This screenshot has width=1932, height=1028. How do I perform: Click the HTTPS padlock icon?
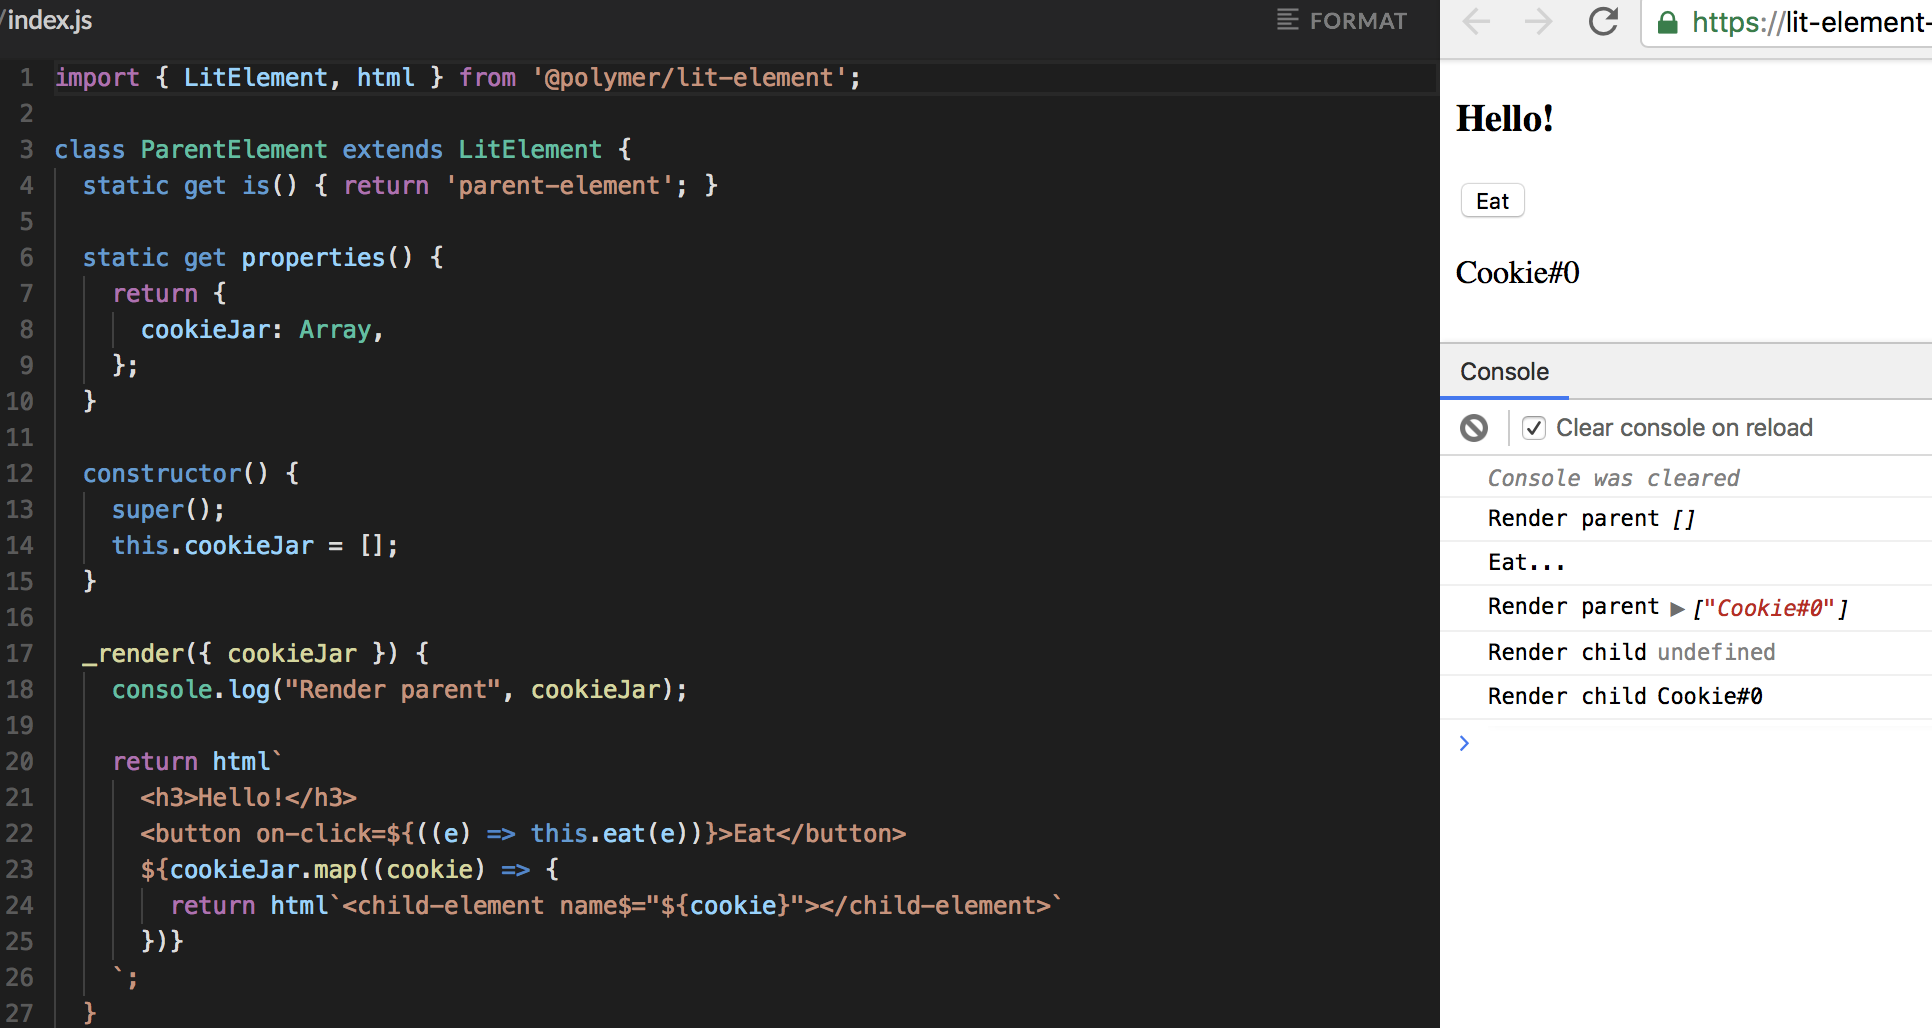pyautogui.click(x=1667, y=22)
